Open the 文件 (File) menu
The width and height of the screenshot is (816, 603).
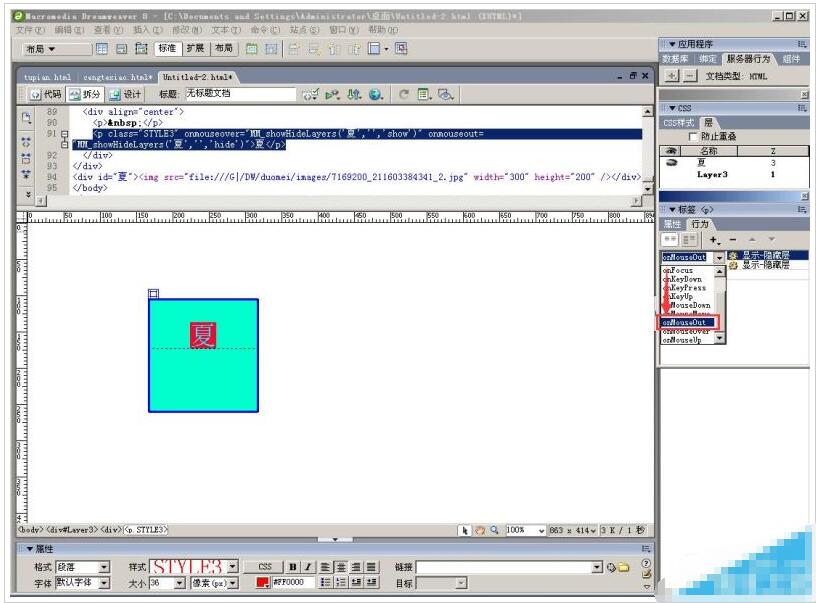[x=25, y=30]
